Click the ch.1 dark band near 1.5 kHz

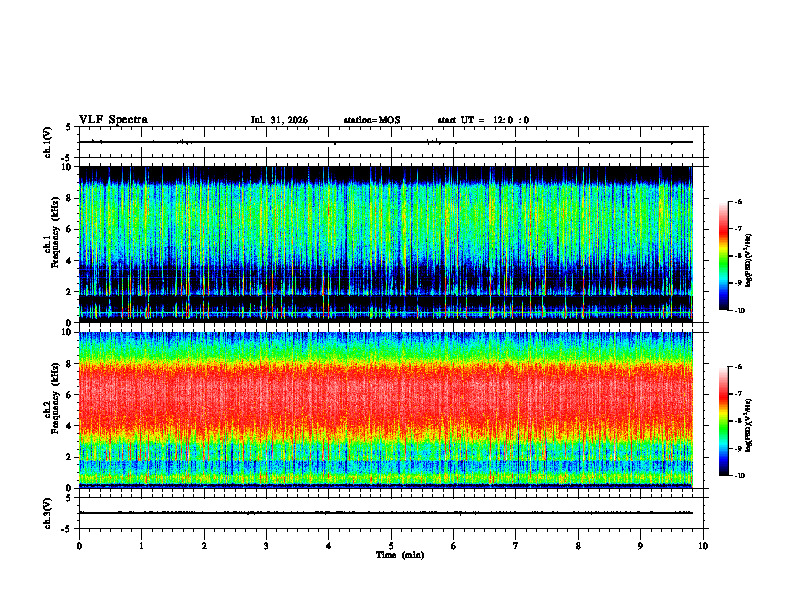pos(386,300)
